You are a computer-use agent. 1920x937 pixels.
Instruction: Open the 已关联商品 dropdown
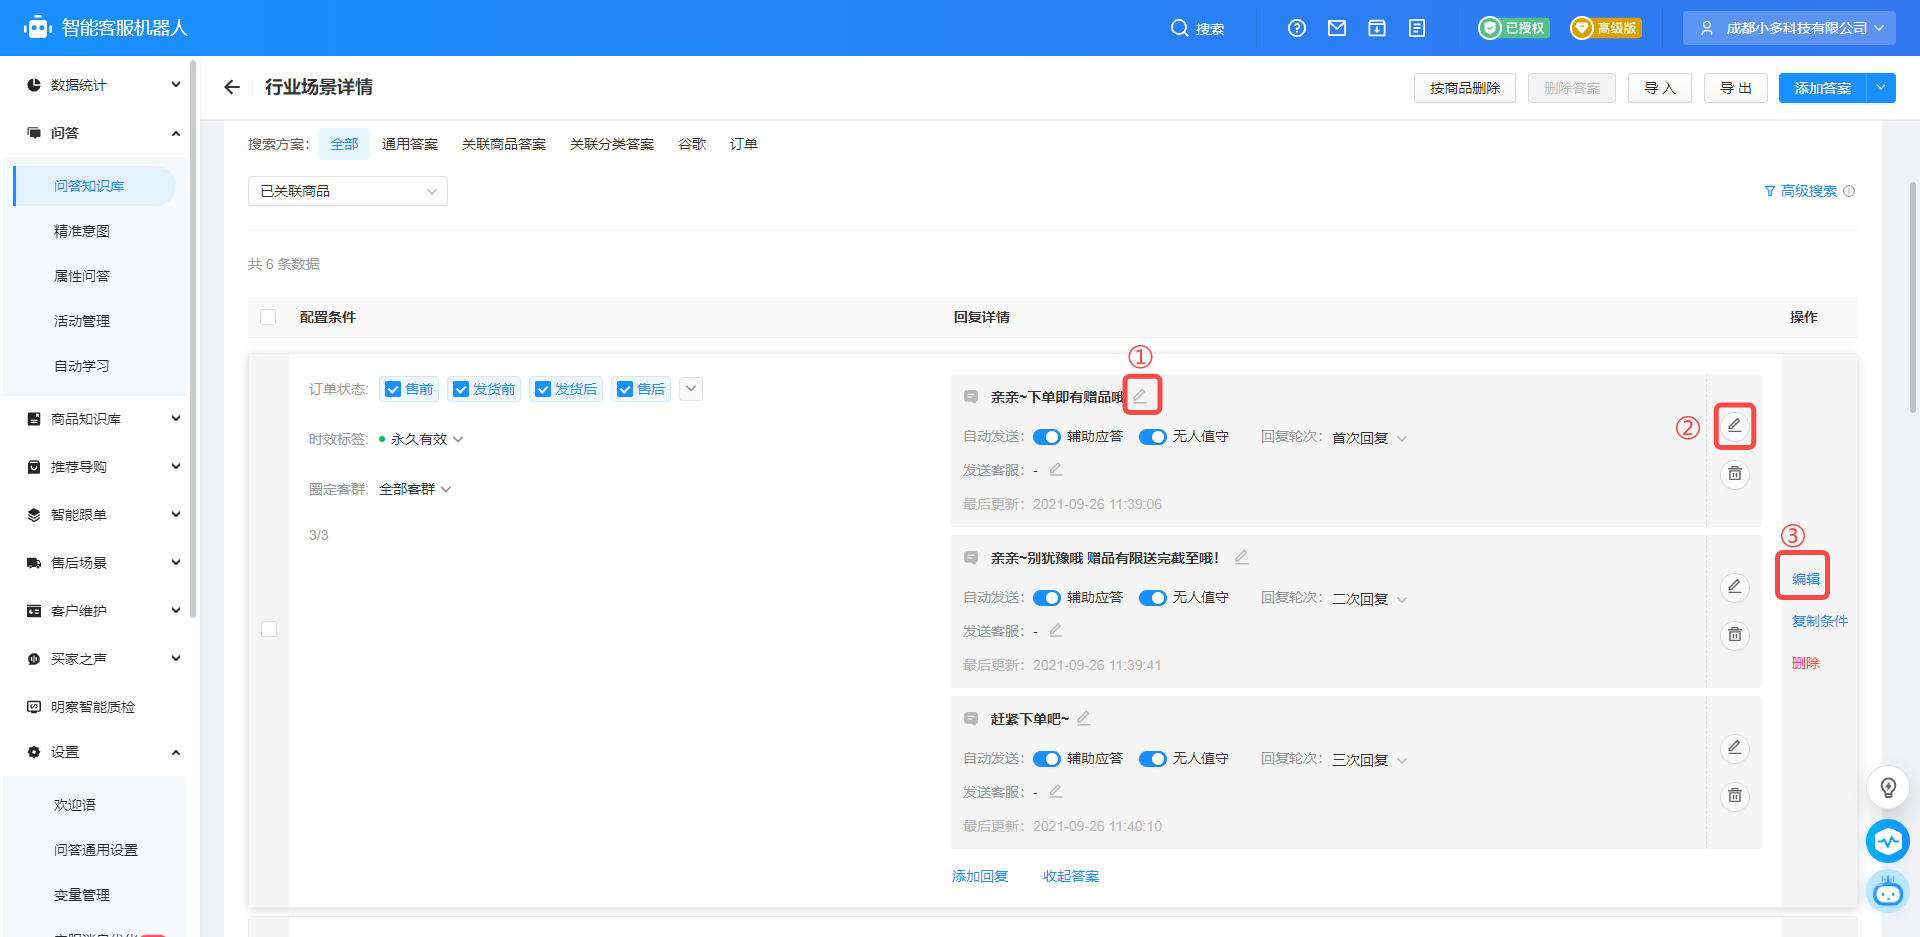click(348, 191)
